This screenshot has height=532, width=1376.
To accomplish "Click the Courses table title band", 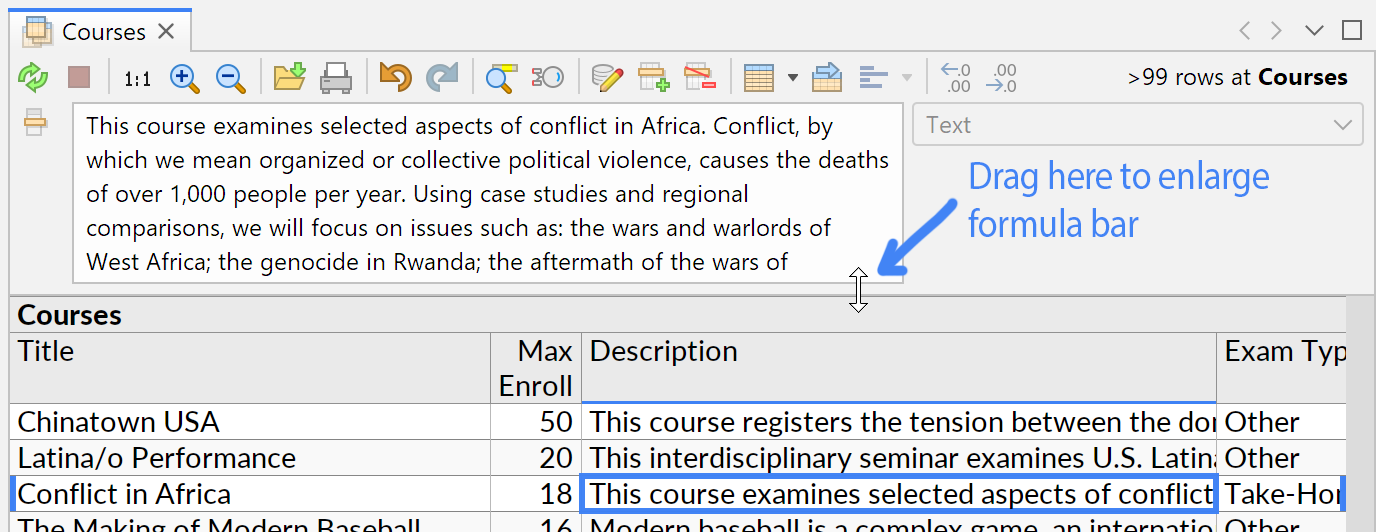I will [678, 315].
